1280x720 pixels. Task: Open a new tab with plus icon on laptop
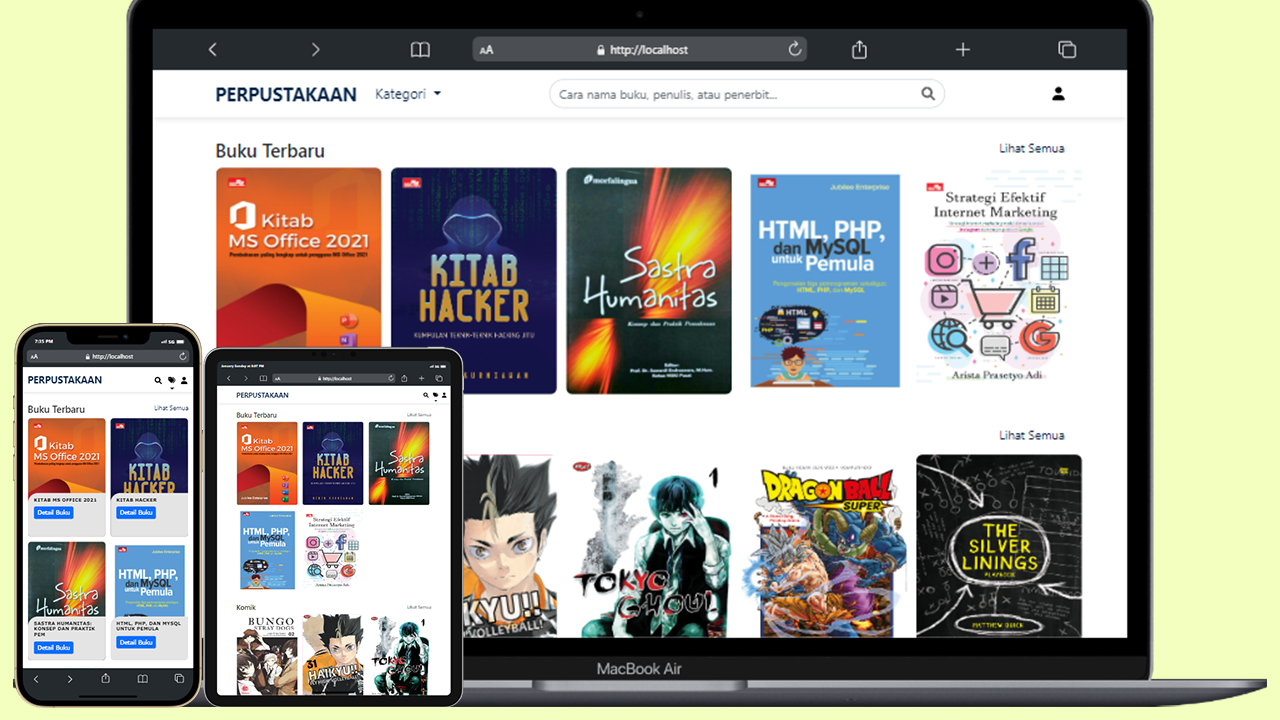963,49
